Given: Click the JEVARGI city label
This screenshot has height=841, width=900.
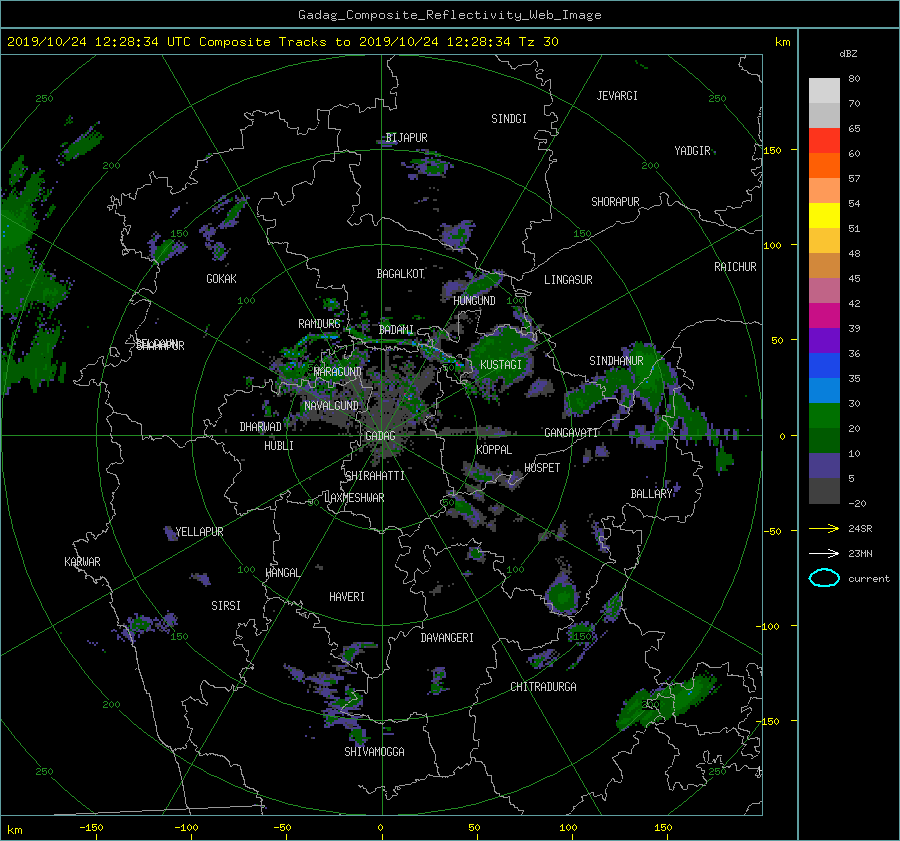Looking at the screenshot, I should tap(617, 96).
